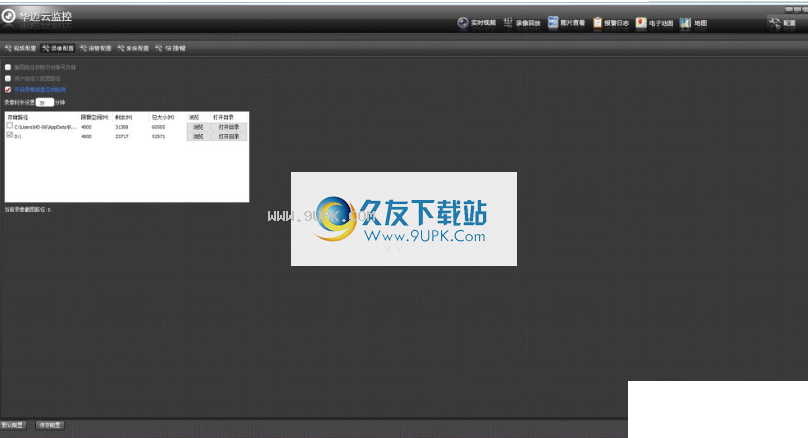
Task: Click quota value 4000 in D:\ row
Action: click(86, 137)
